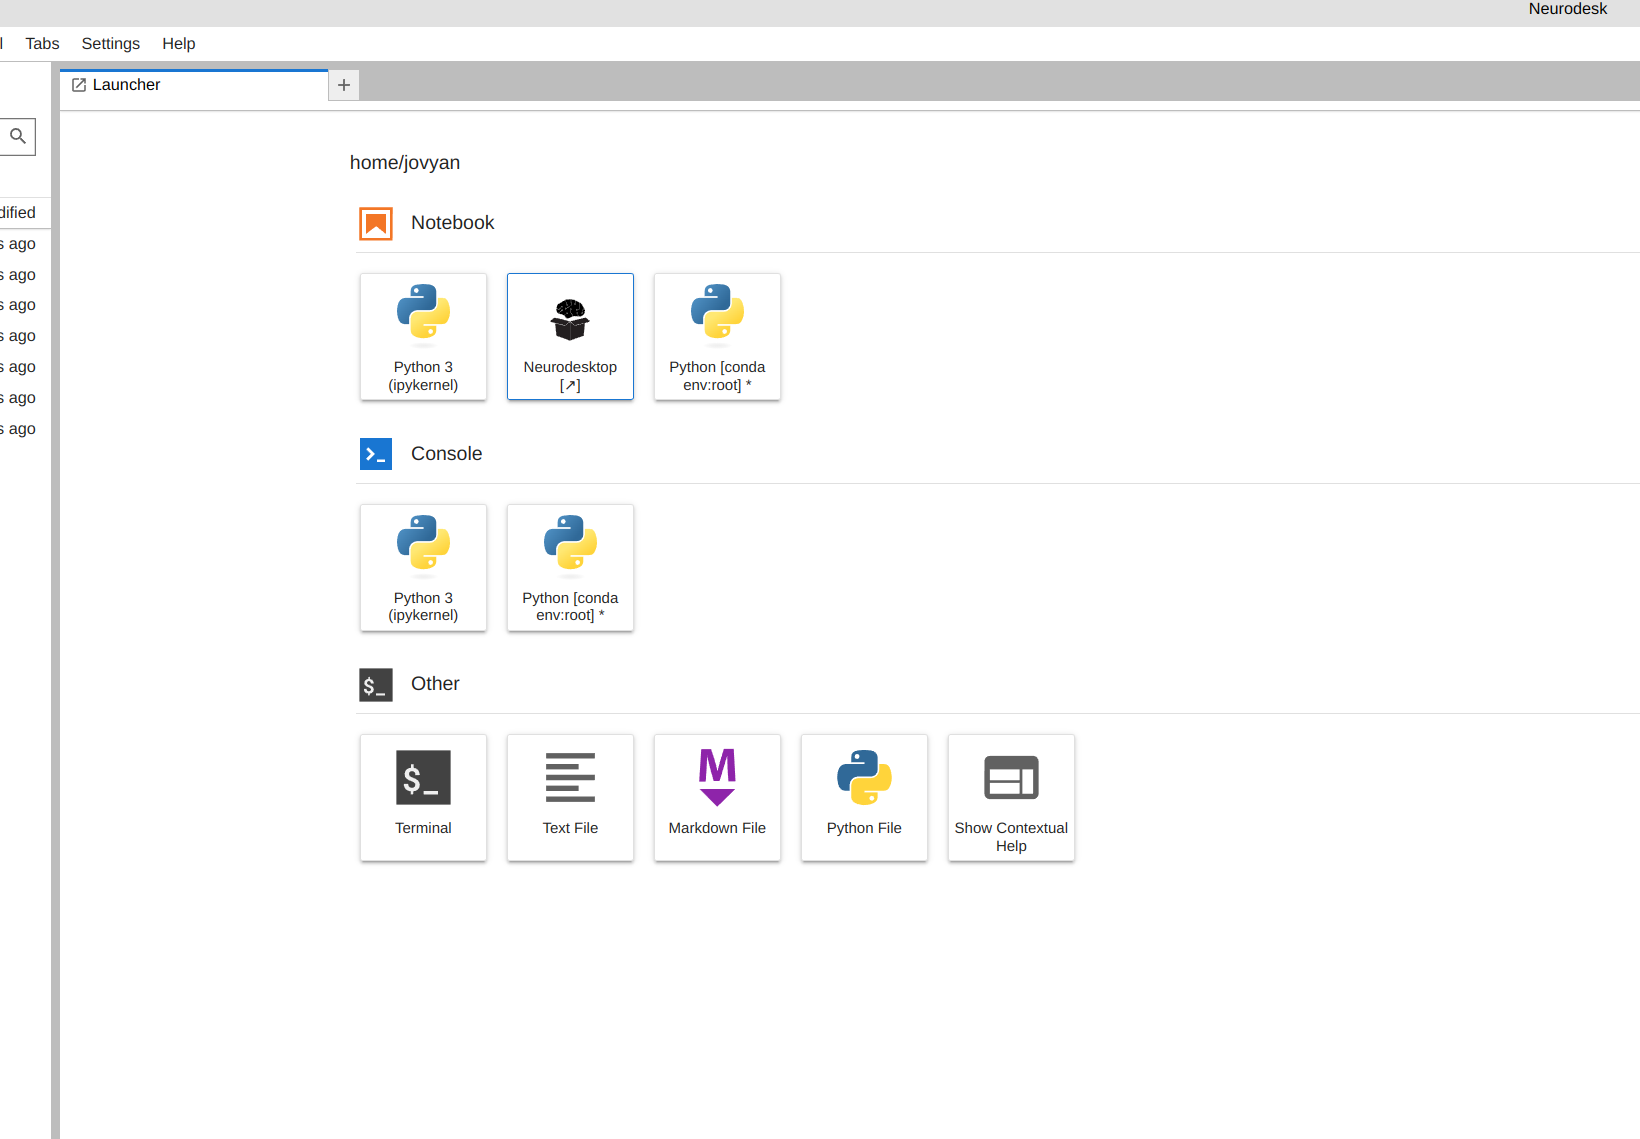Image resolution: width=1640 pixels, height=1139 pixels.
Task: Create Python conda env:root notebook
Action: 717,337
